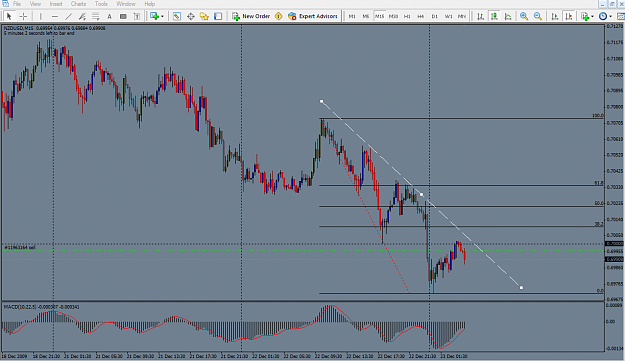Click the trendline's middle anchor point
This screenshot has width=625, height=361.
coord(422,194)
